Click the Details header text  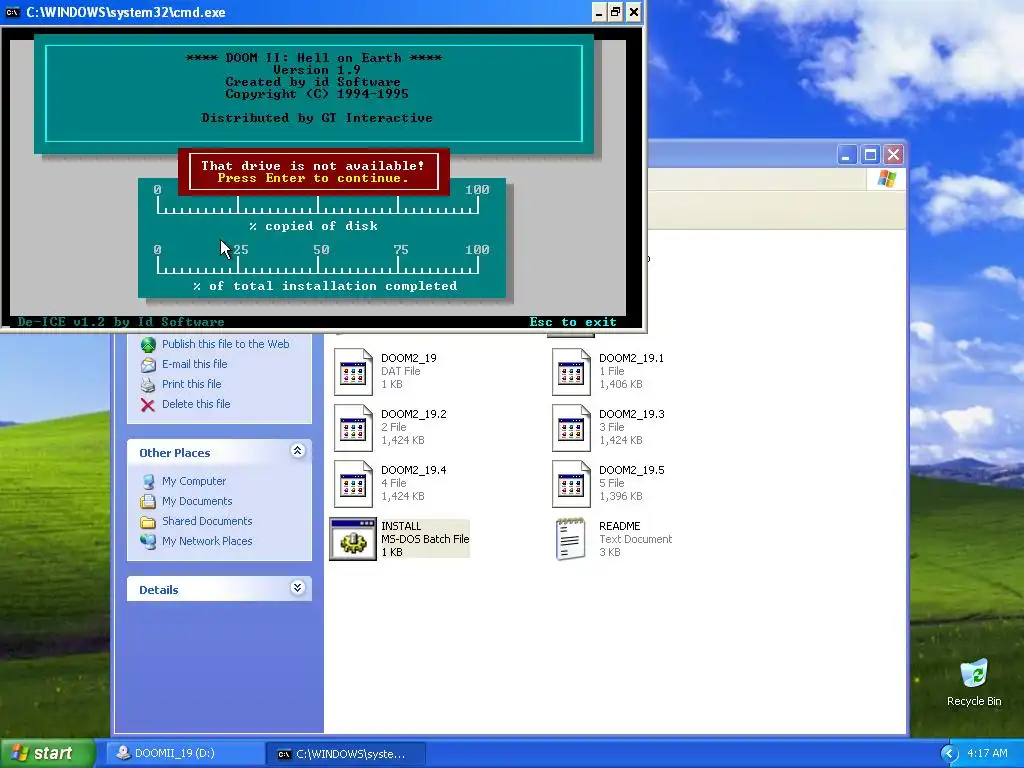tap(159, 590)
